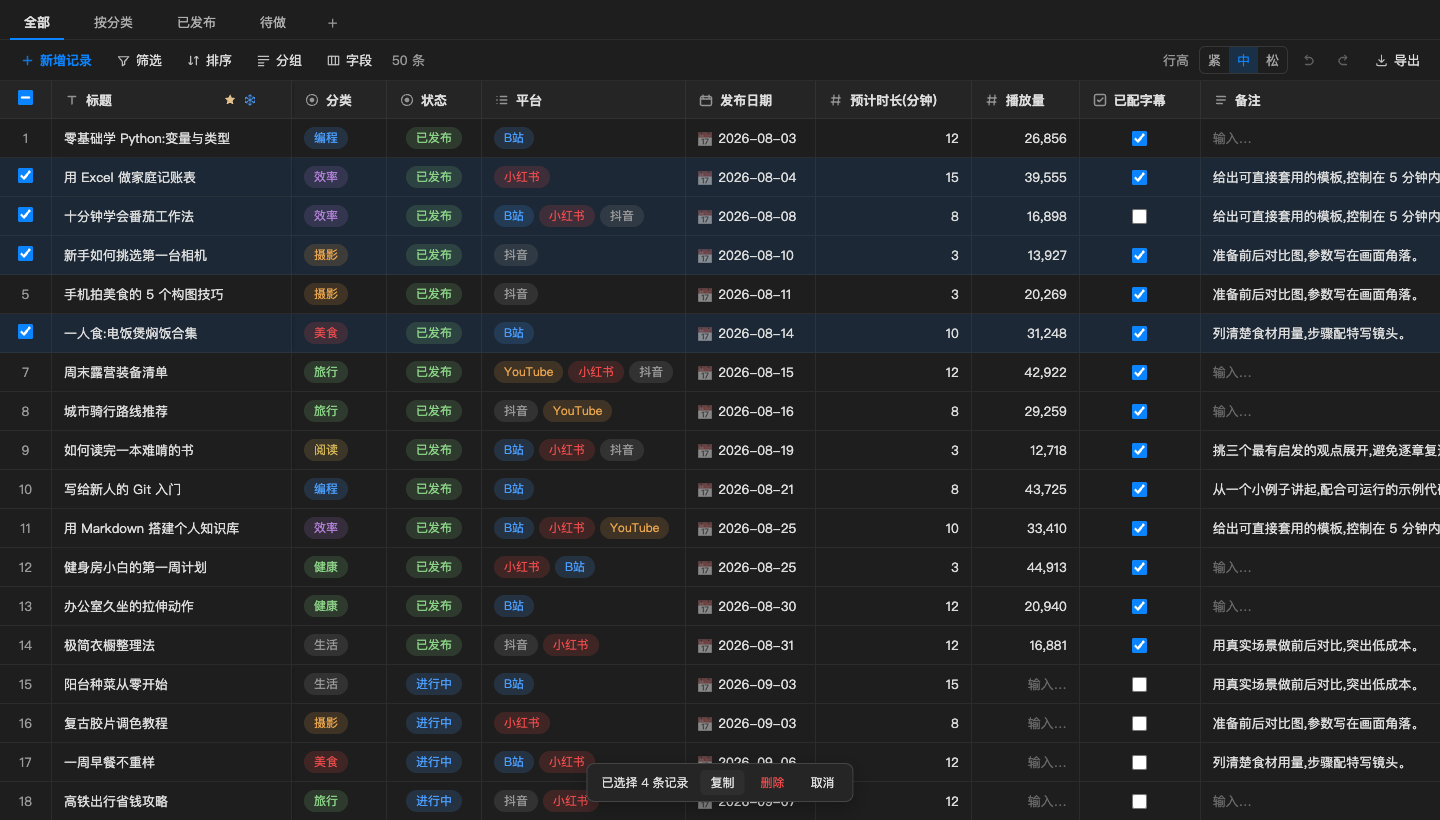Open 备注 column header menu

(1320, 100)
